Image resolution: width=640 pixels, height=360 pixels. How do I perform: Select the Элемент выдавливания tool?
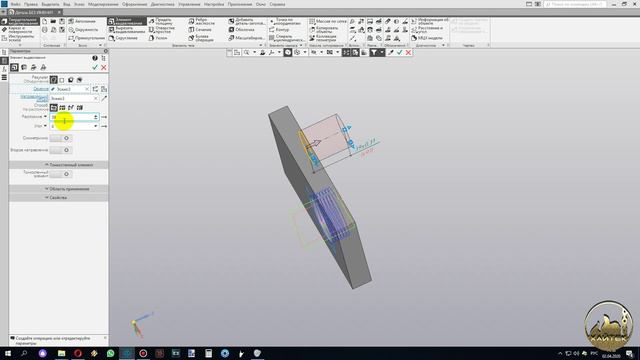[127, 21]
